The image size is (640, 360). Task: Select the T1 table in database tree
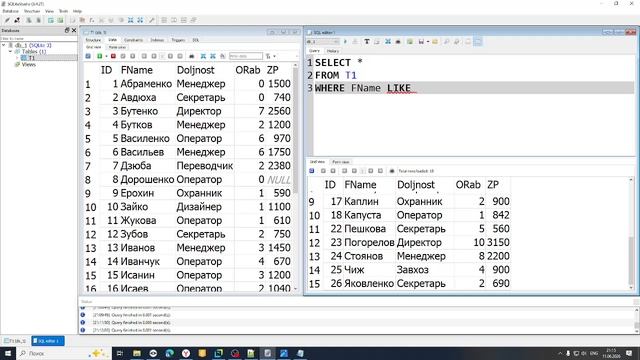click(31, 58)
